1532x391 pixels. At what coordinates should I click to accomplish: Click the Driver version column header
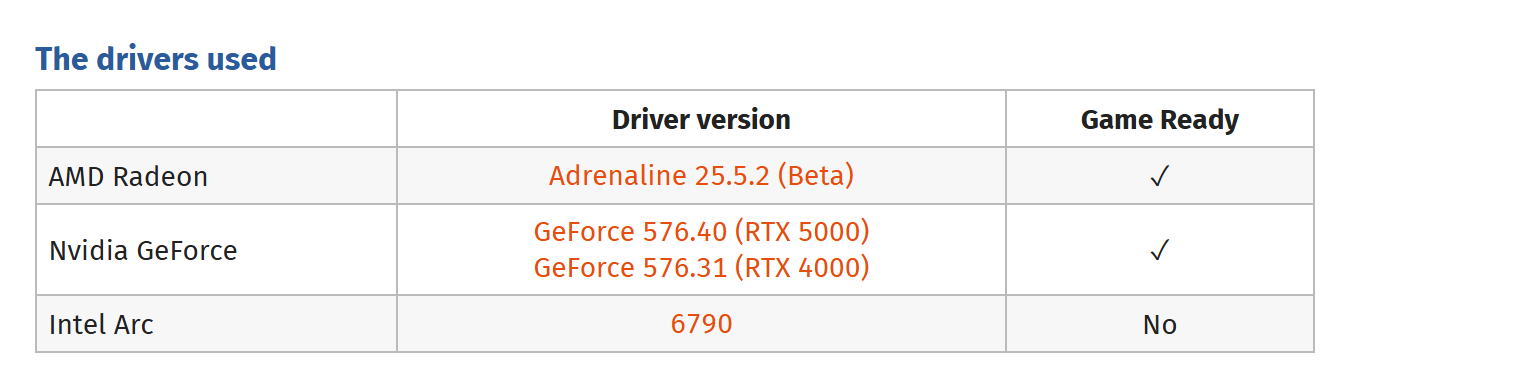[701, 120]
